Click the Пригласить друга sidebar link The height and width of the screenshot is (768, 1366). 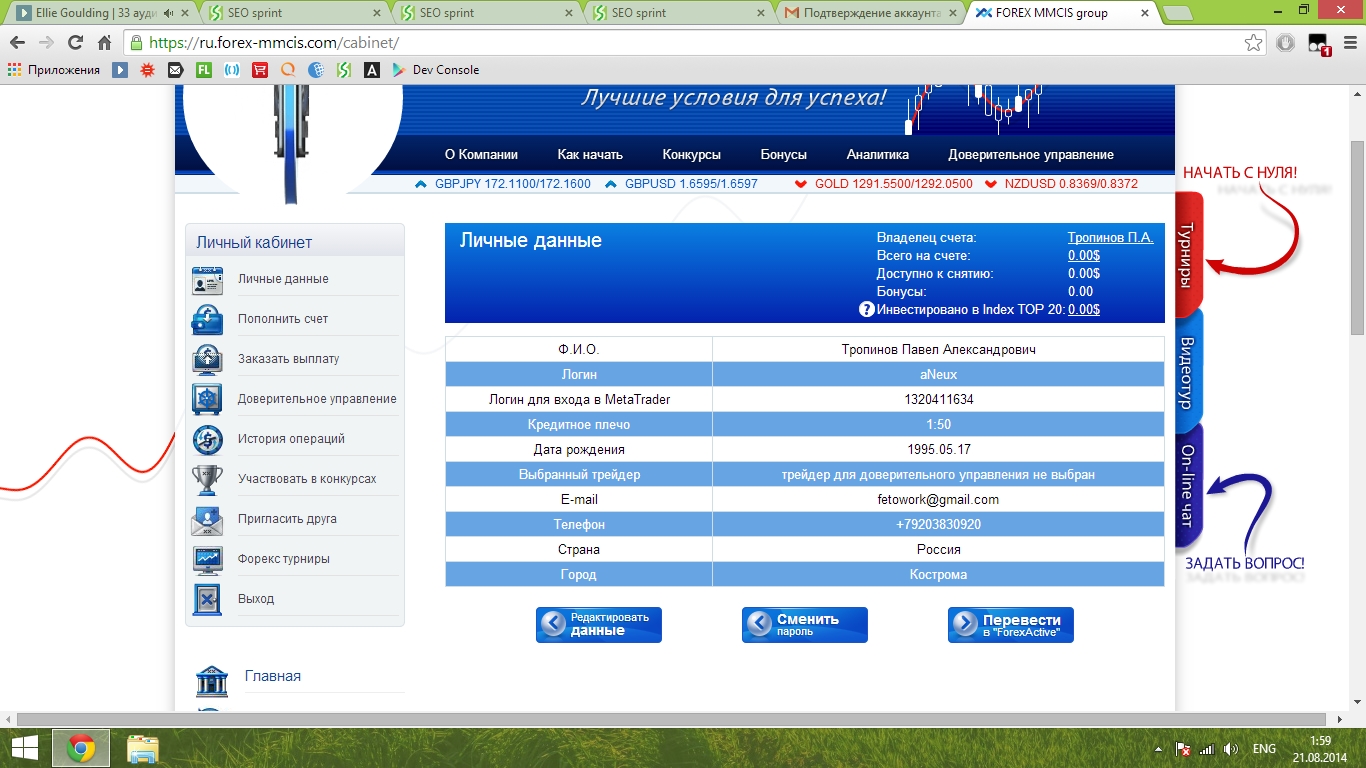(x=287, y=519)
